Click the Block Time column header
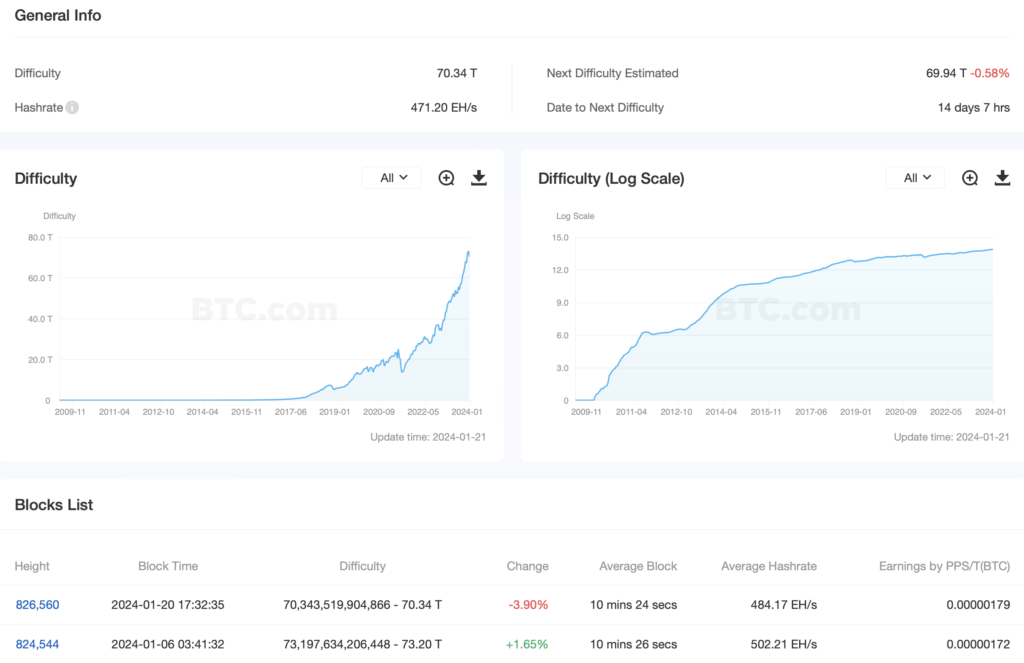This screenshot has height=663, width=1024. click(168, 566)
